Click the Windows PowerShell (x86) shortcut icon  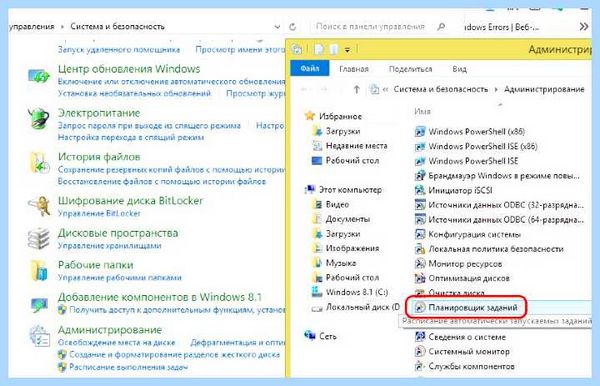(420, 132)
